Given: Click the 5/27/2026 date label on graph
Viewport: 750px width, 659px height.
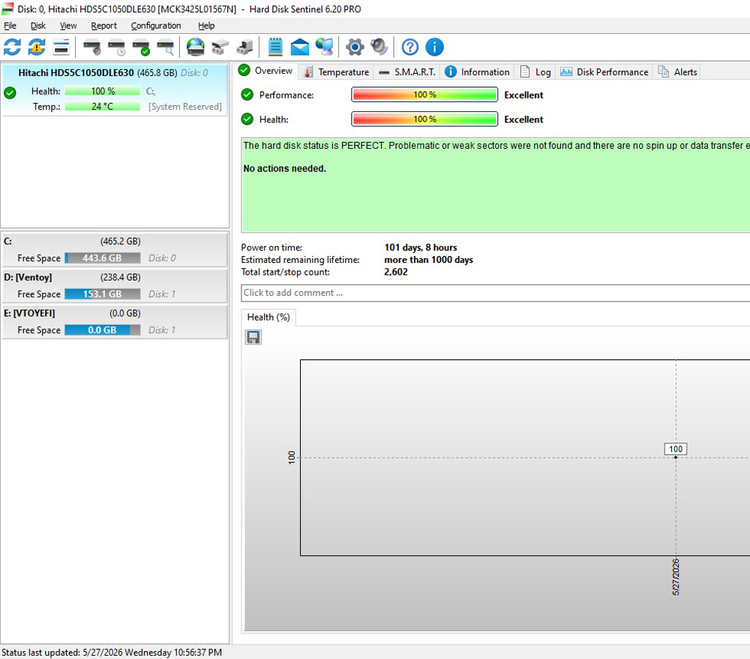Looking at the screenshot, I should pyautogui.click(x=676, y=577).
